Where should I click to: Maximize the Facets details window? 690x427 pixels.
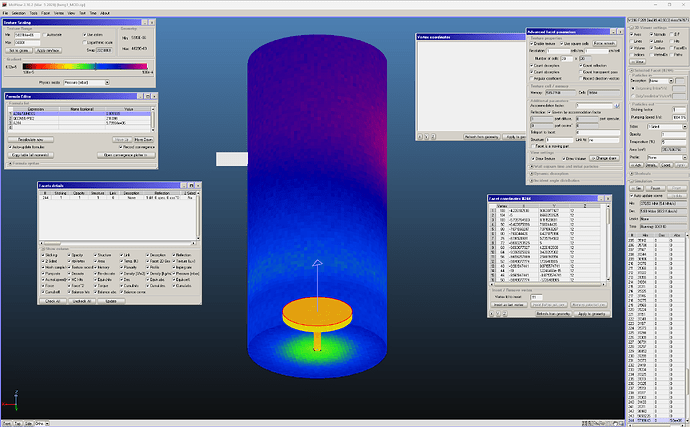[x=191, y=185]
